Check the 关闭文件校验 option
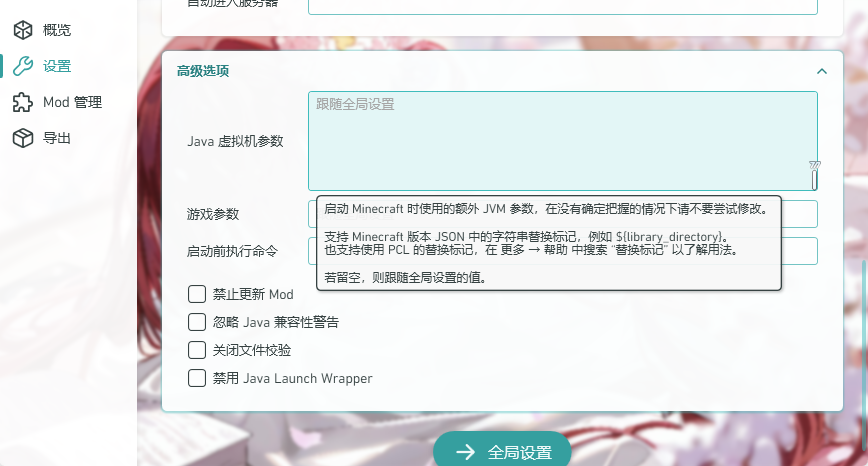 click(197, 350)
